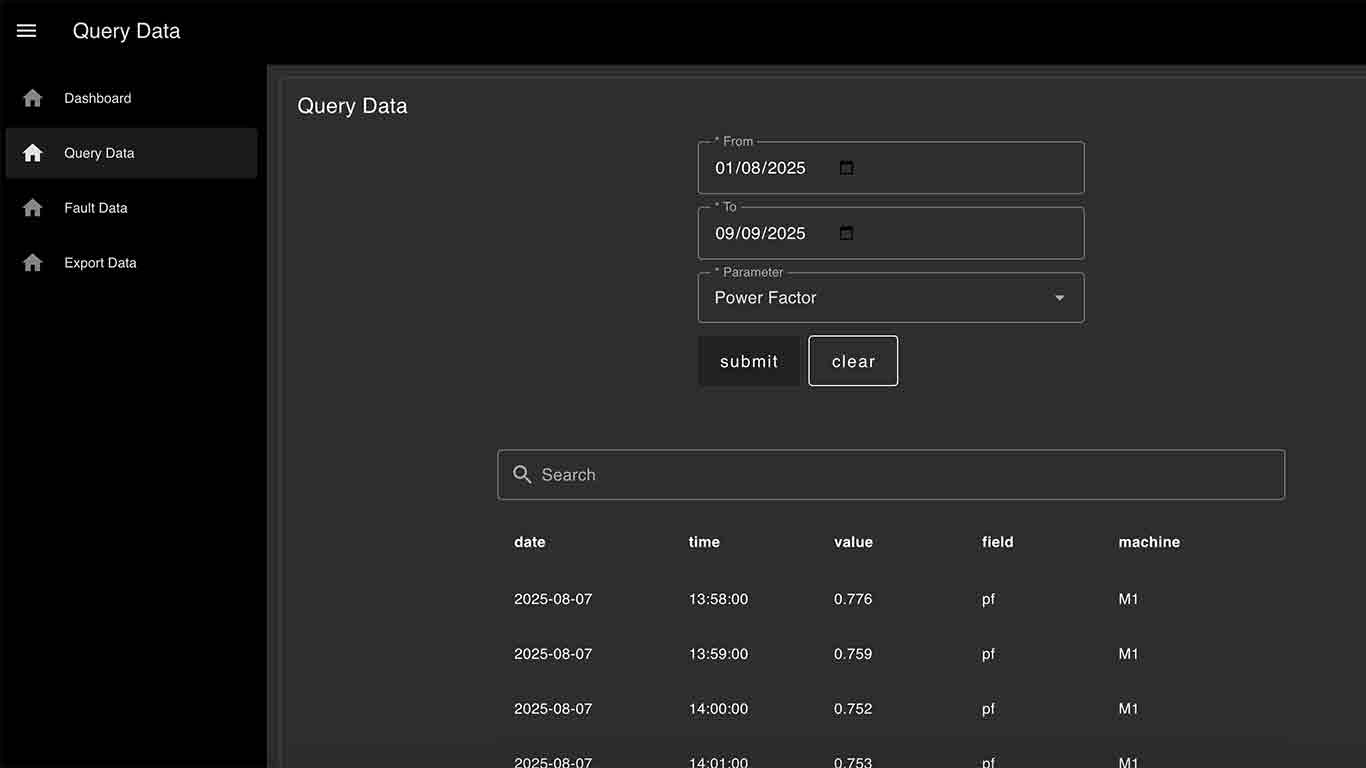The width and height of the screenshot is (1366, 768).
Task: Select the 13:59:00 time cell
Action: [x=718, y=654]
